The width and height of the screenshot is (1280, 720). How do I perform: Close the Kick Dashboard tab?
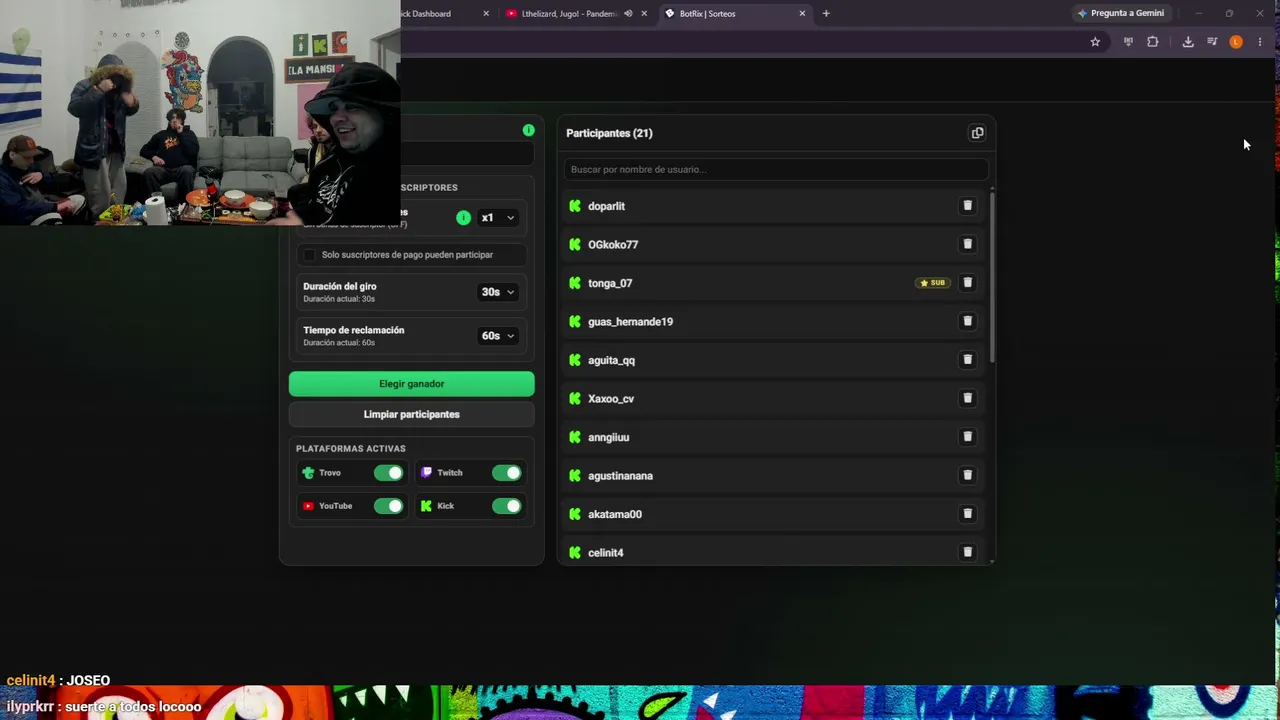(486, 14)
